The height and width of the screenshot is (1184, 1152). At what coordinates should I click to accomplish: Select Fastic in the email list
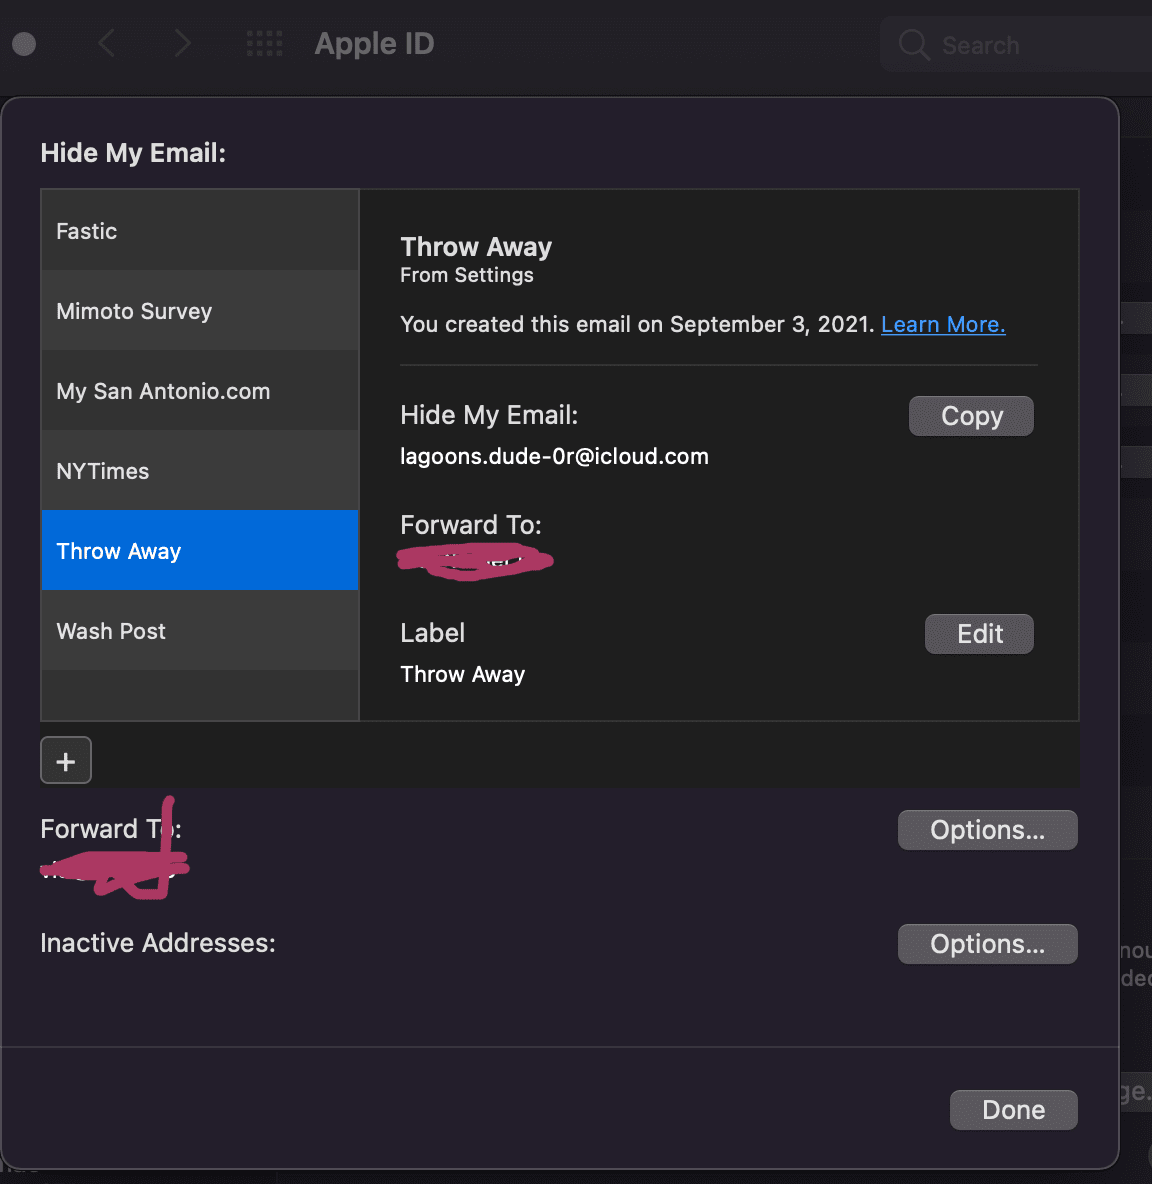200,231
